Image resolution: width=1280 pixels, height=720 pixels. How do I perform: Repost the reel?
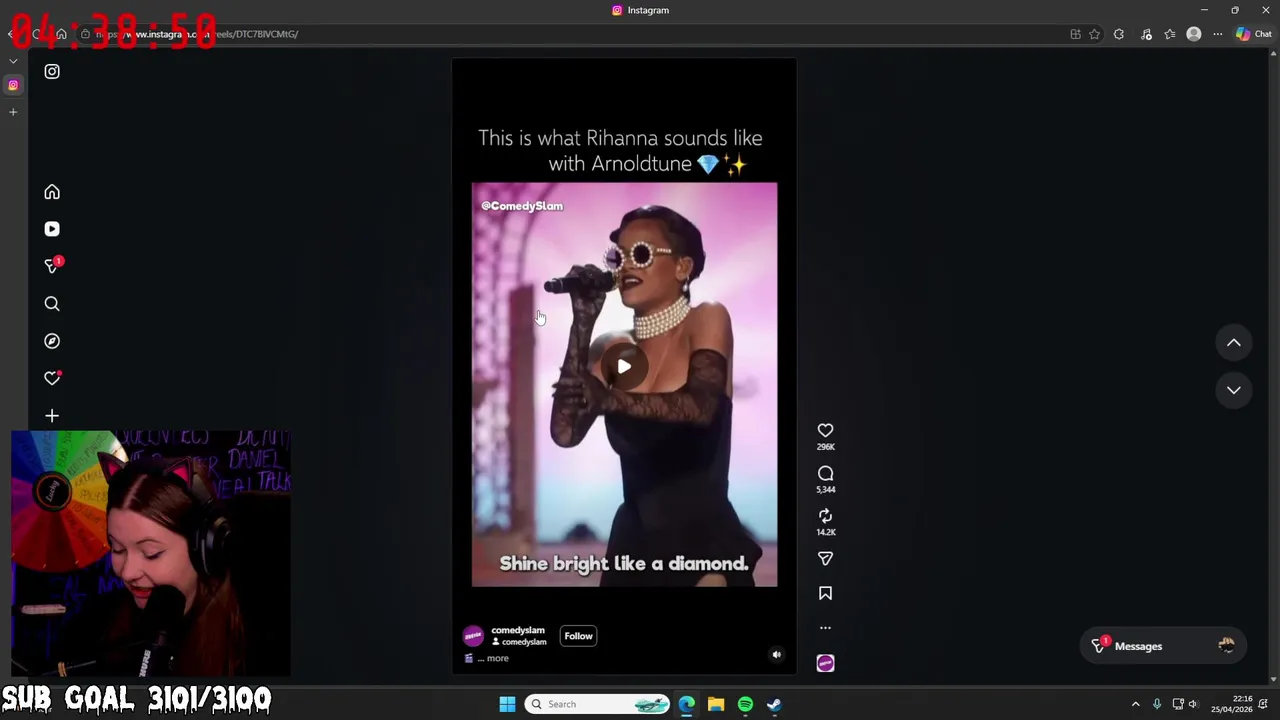click(825, 516)
